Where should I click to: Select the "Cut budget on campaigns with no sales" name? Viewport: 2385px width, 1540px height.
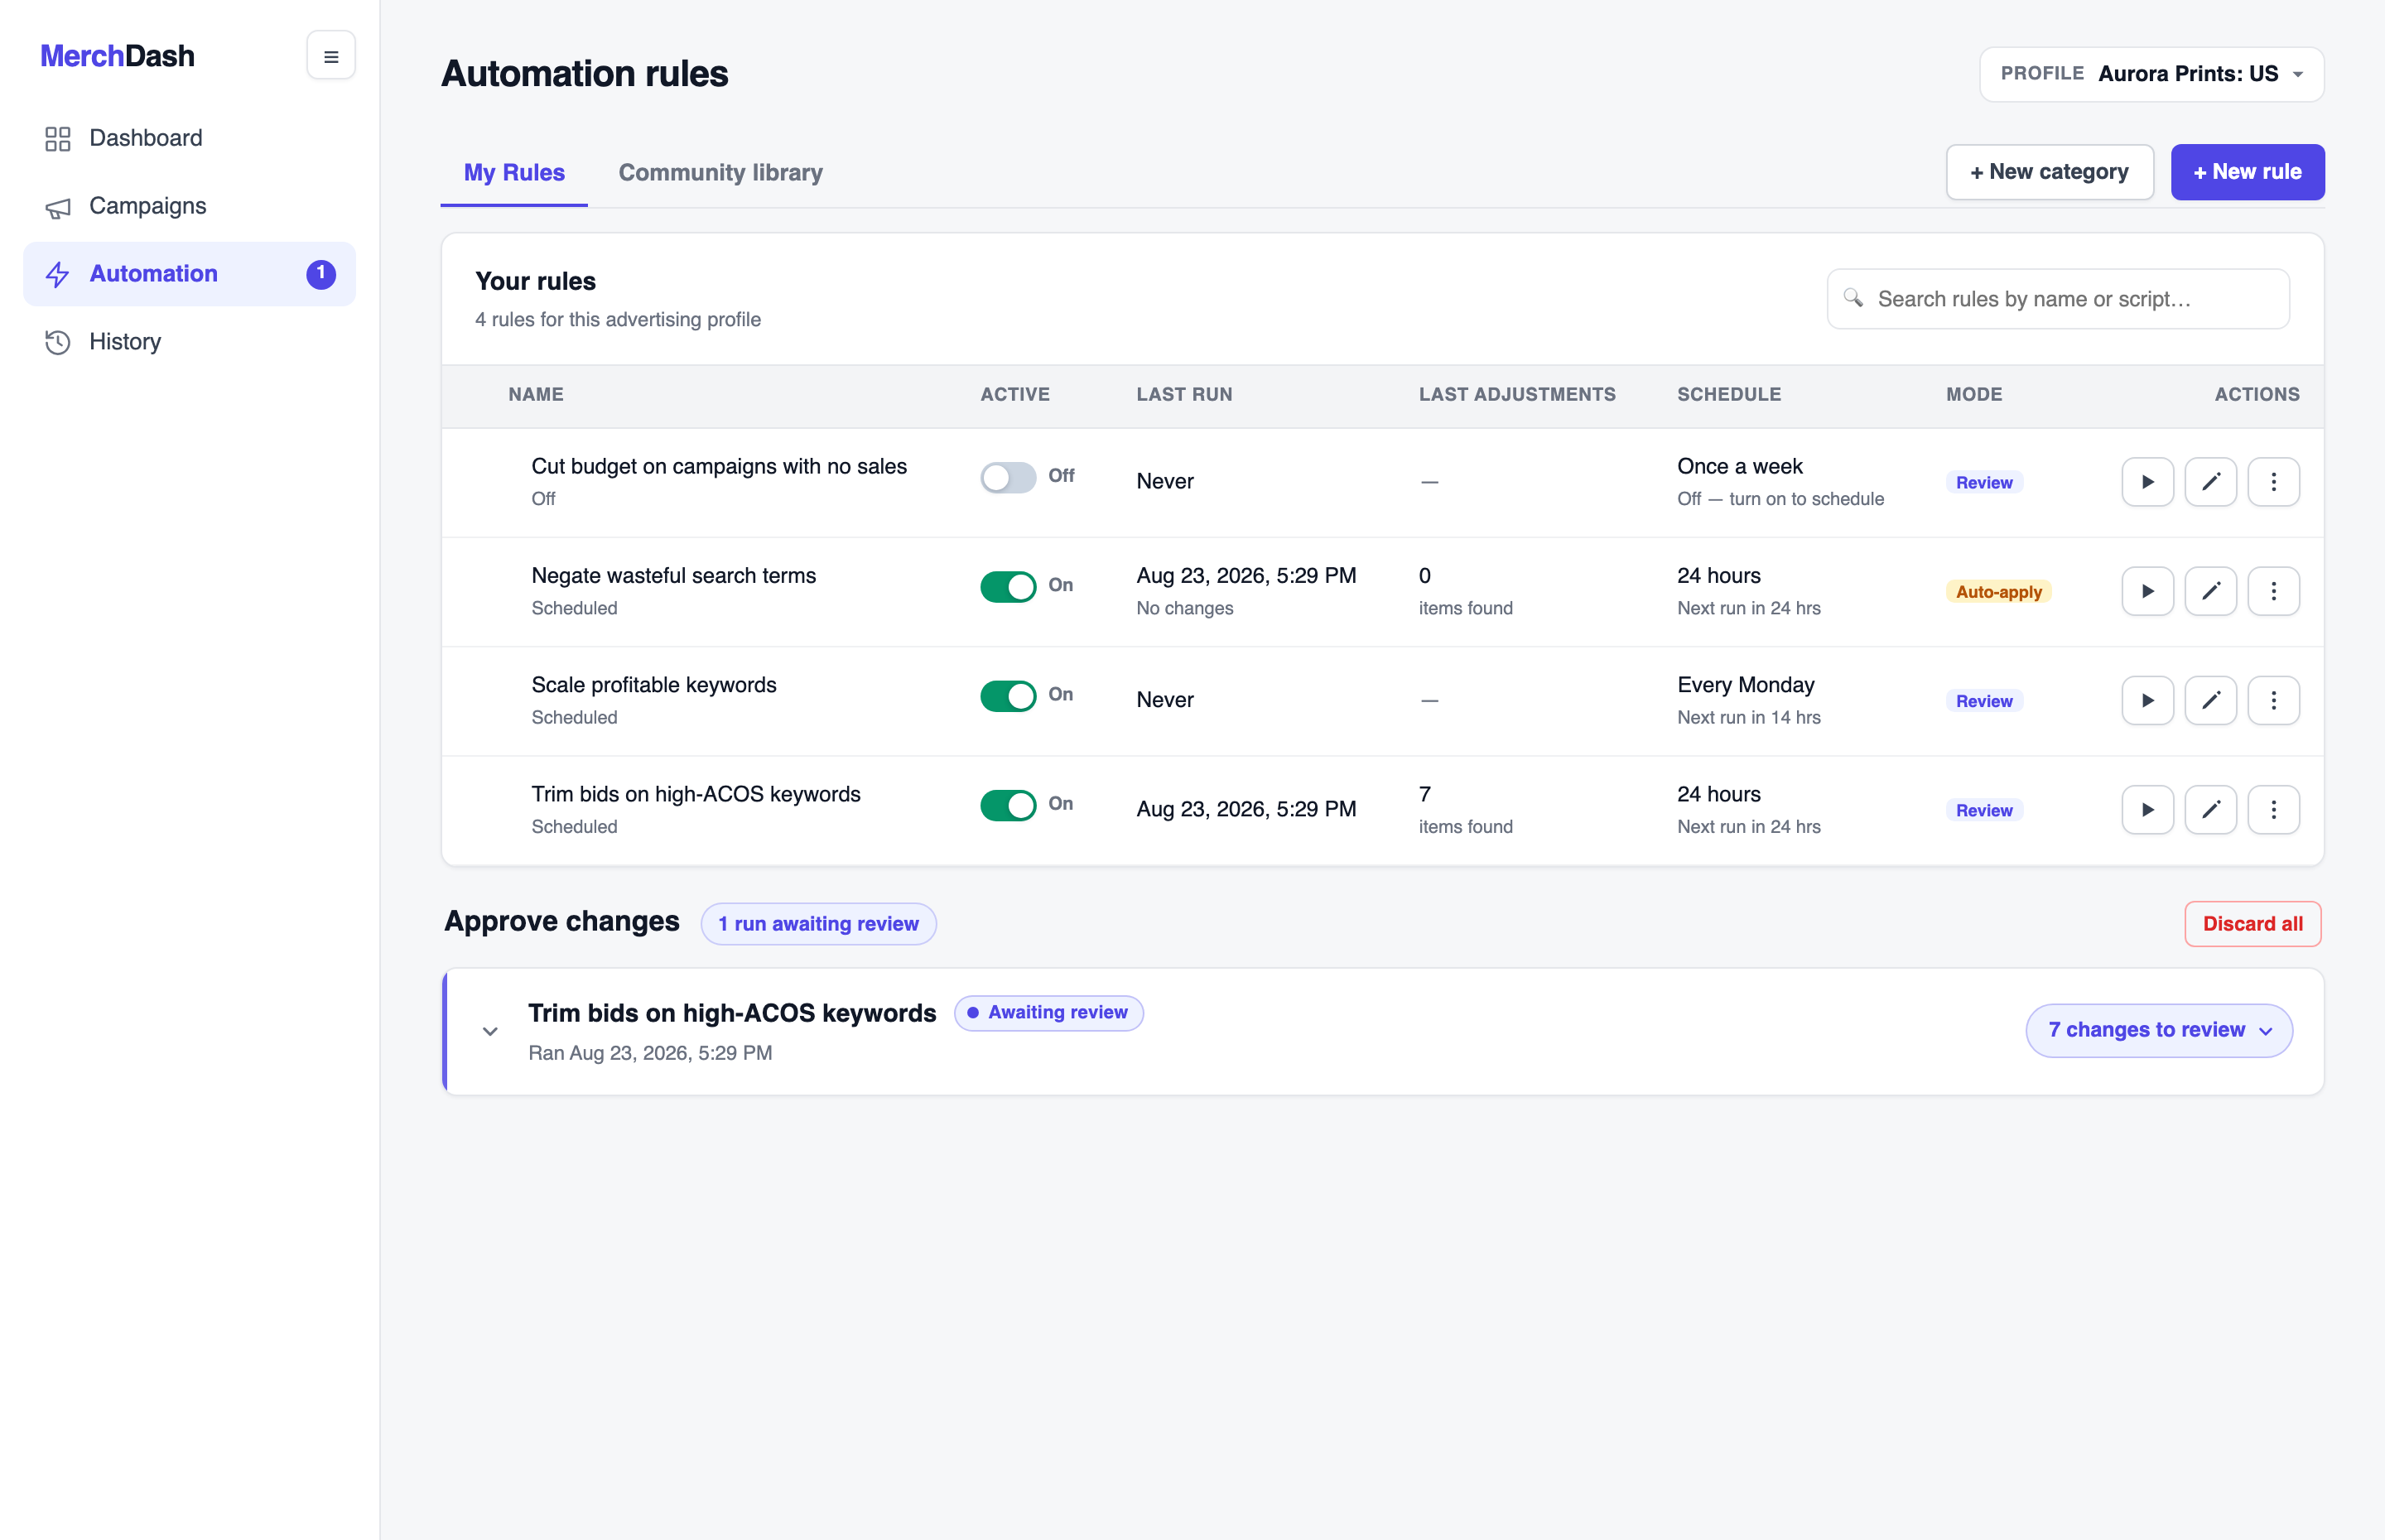click(x=719, y=466)
